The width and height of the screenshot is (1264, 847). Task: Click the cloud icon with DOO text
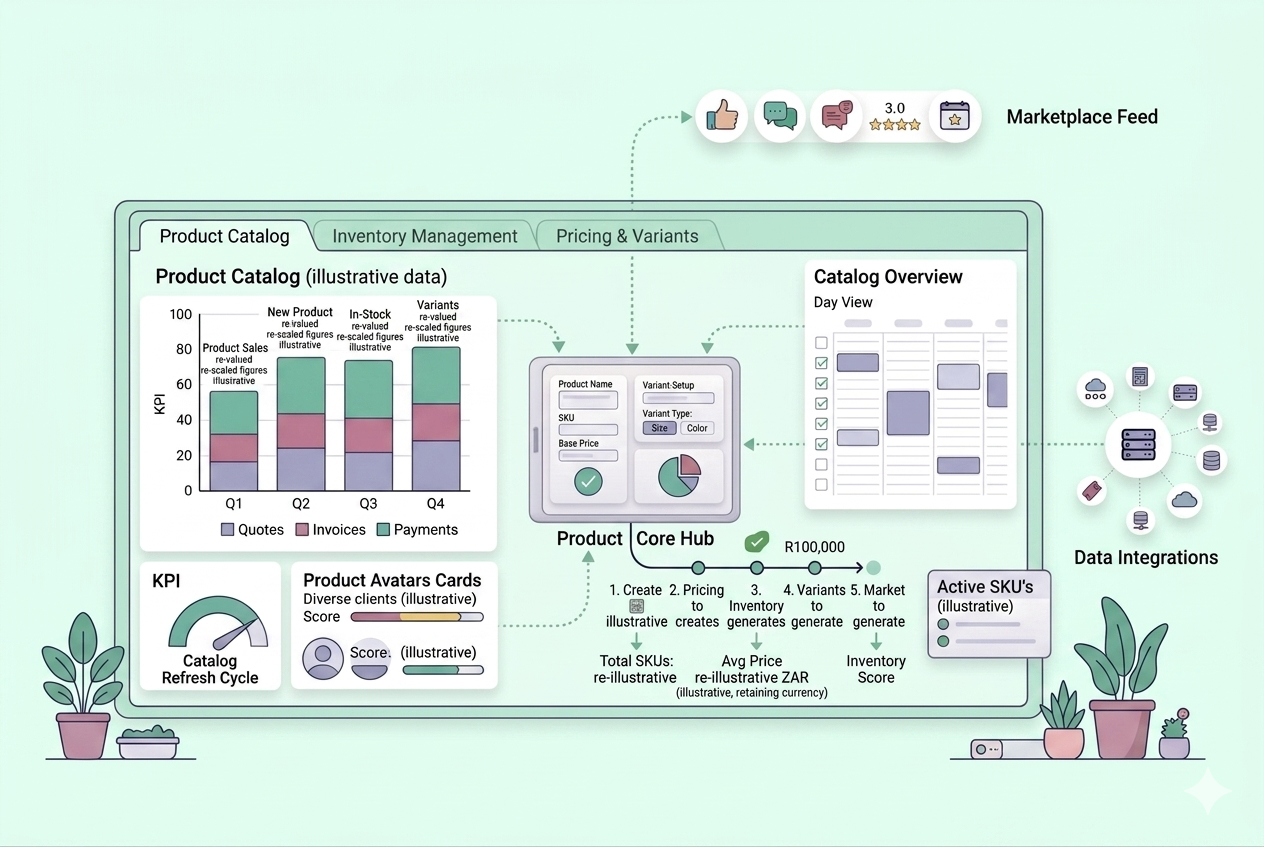[x=1094, y=389]
